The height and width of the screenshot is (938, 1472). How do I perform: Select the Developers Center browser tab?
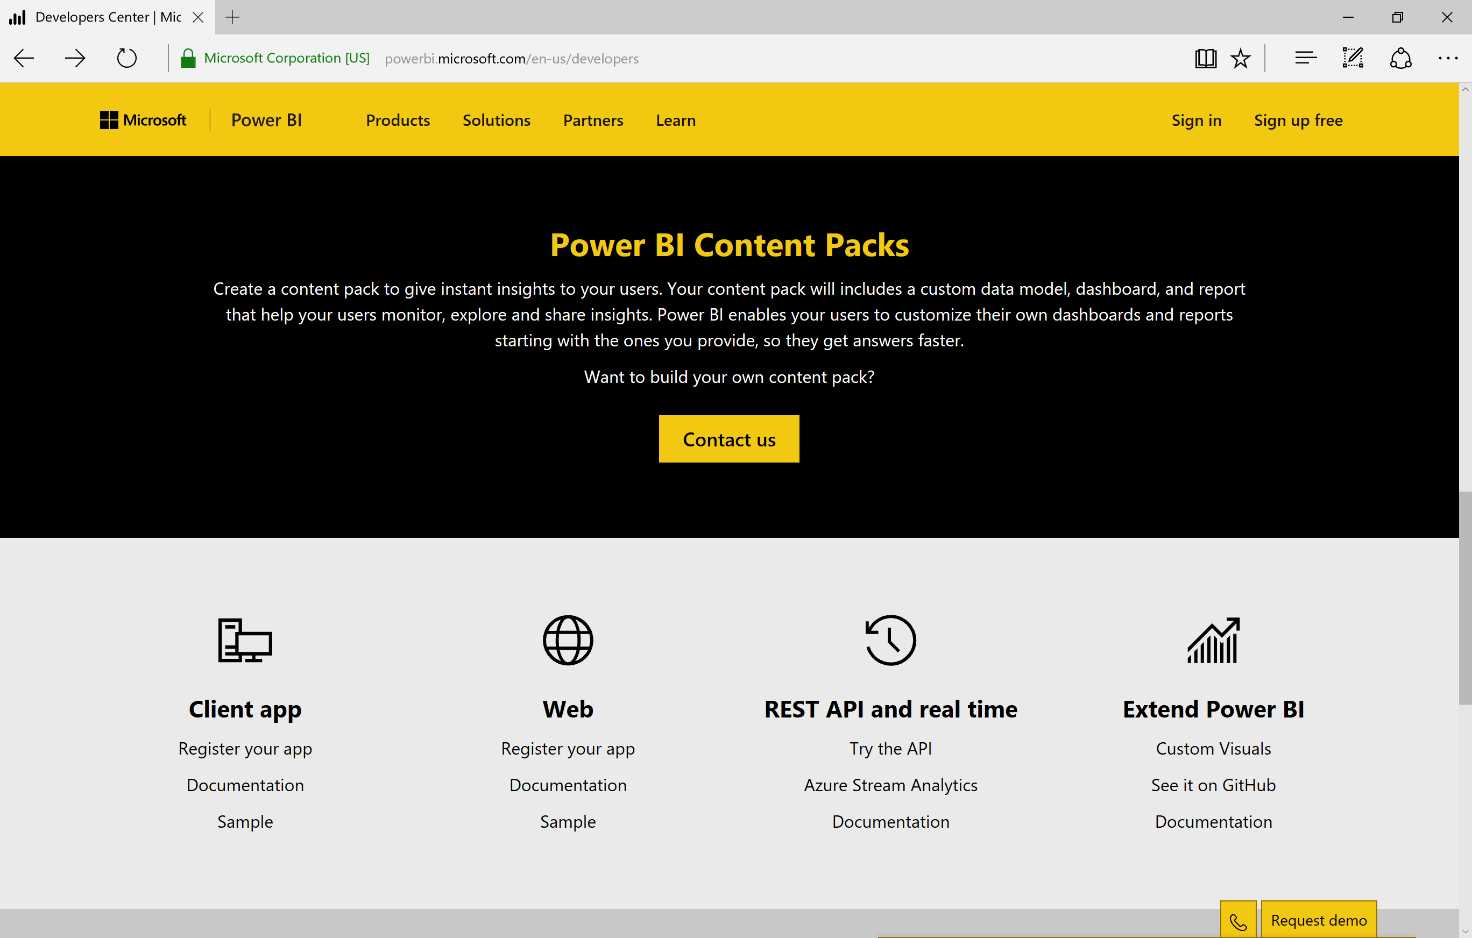pyautogui.click(x=100, y=17)
